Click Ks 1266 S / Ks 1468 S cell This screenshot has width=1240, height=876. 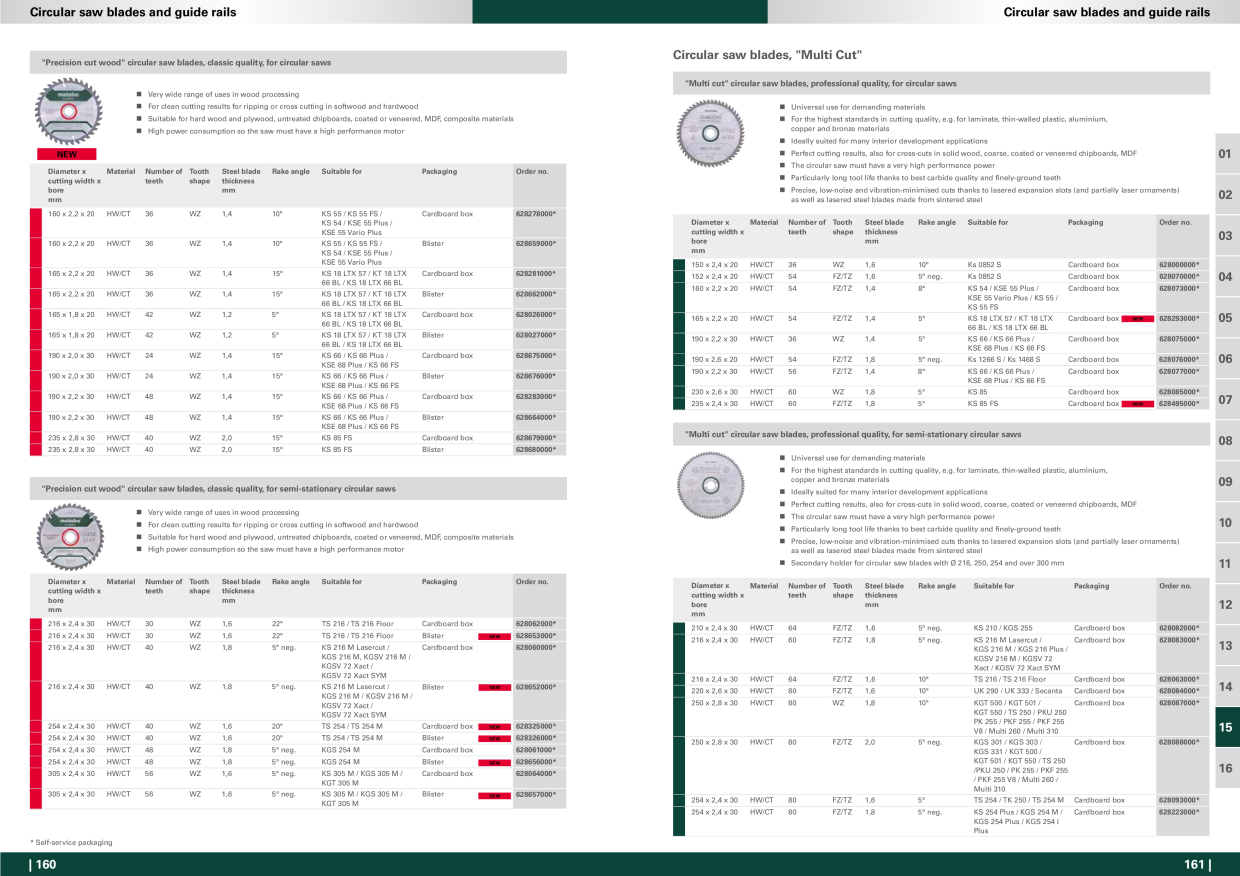tap(1004, 359)
